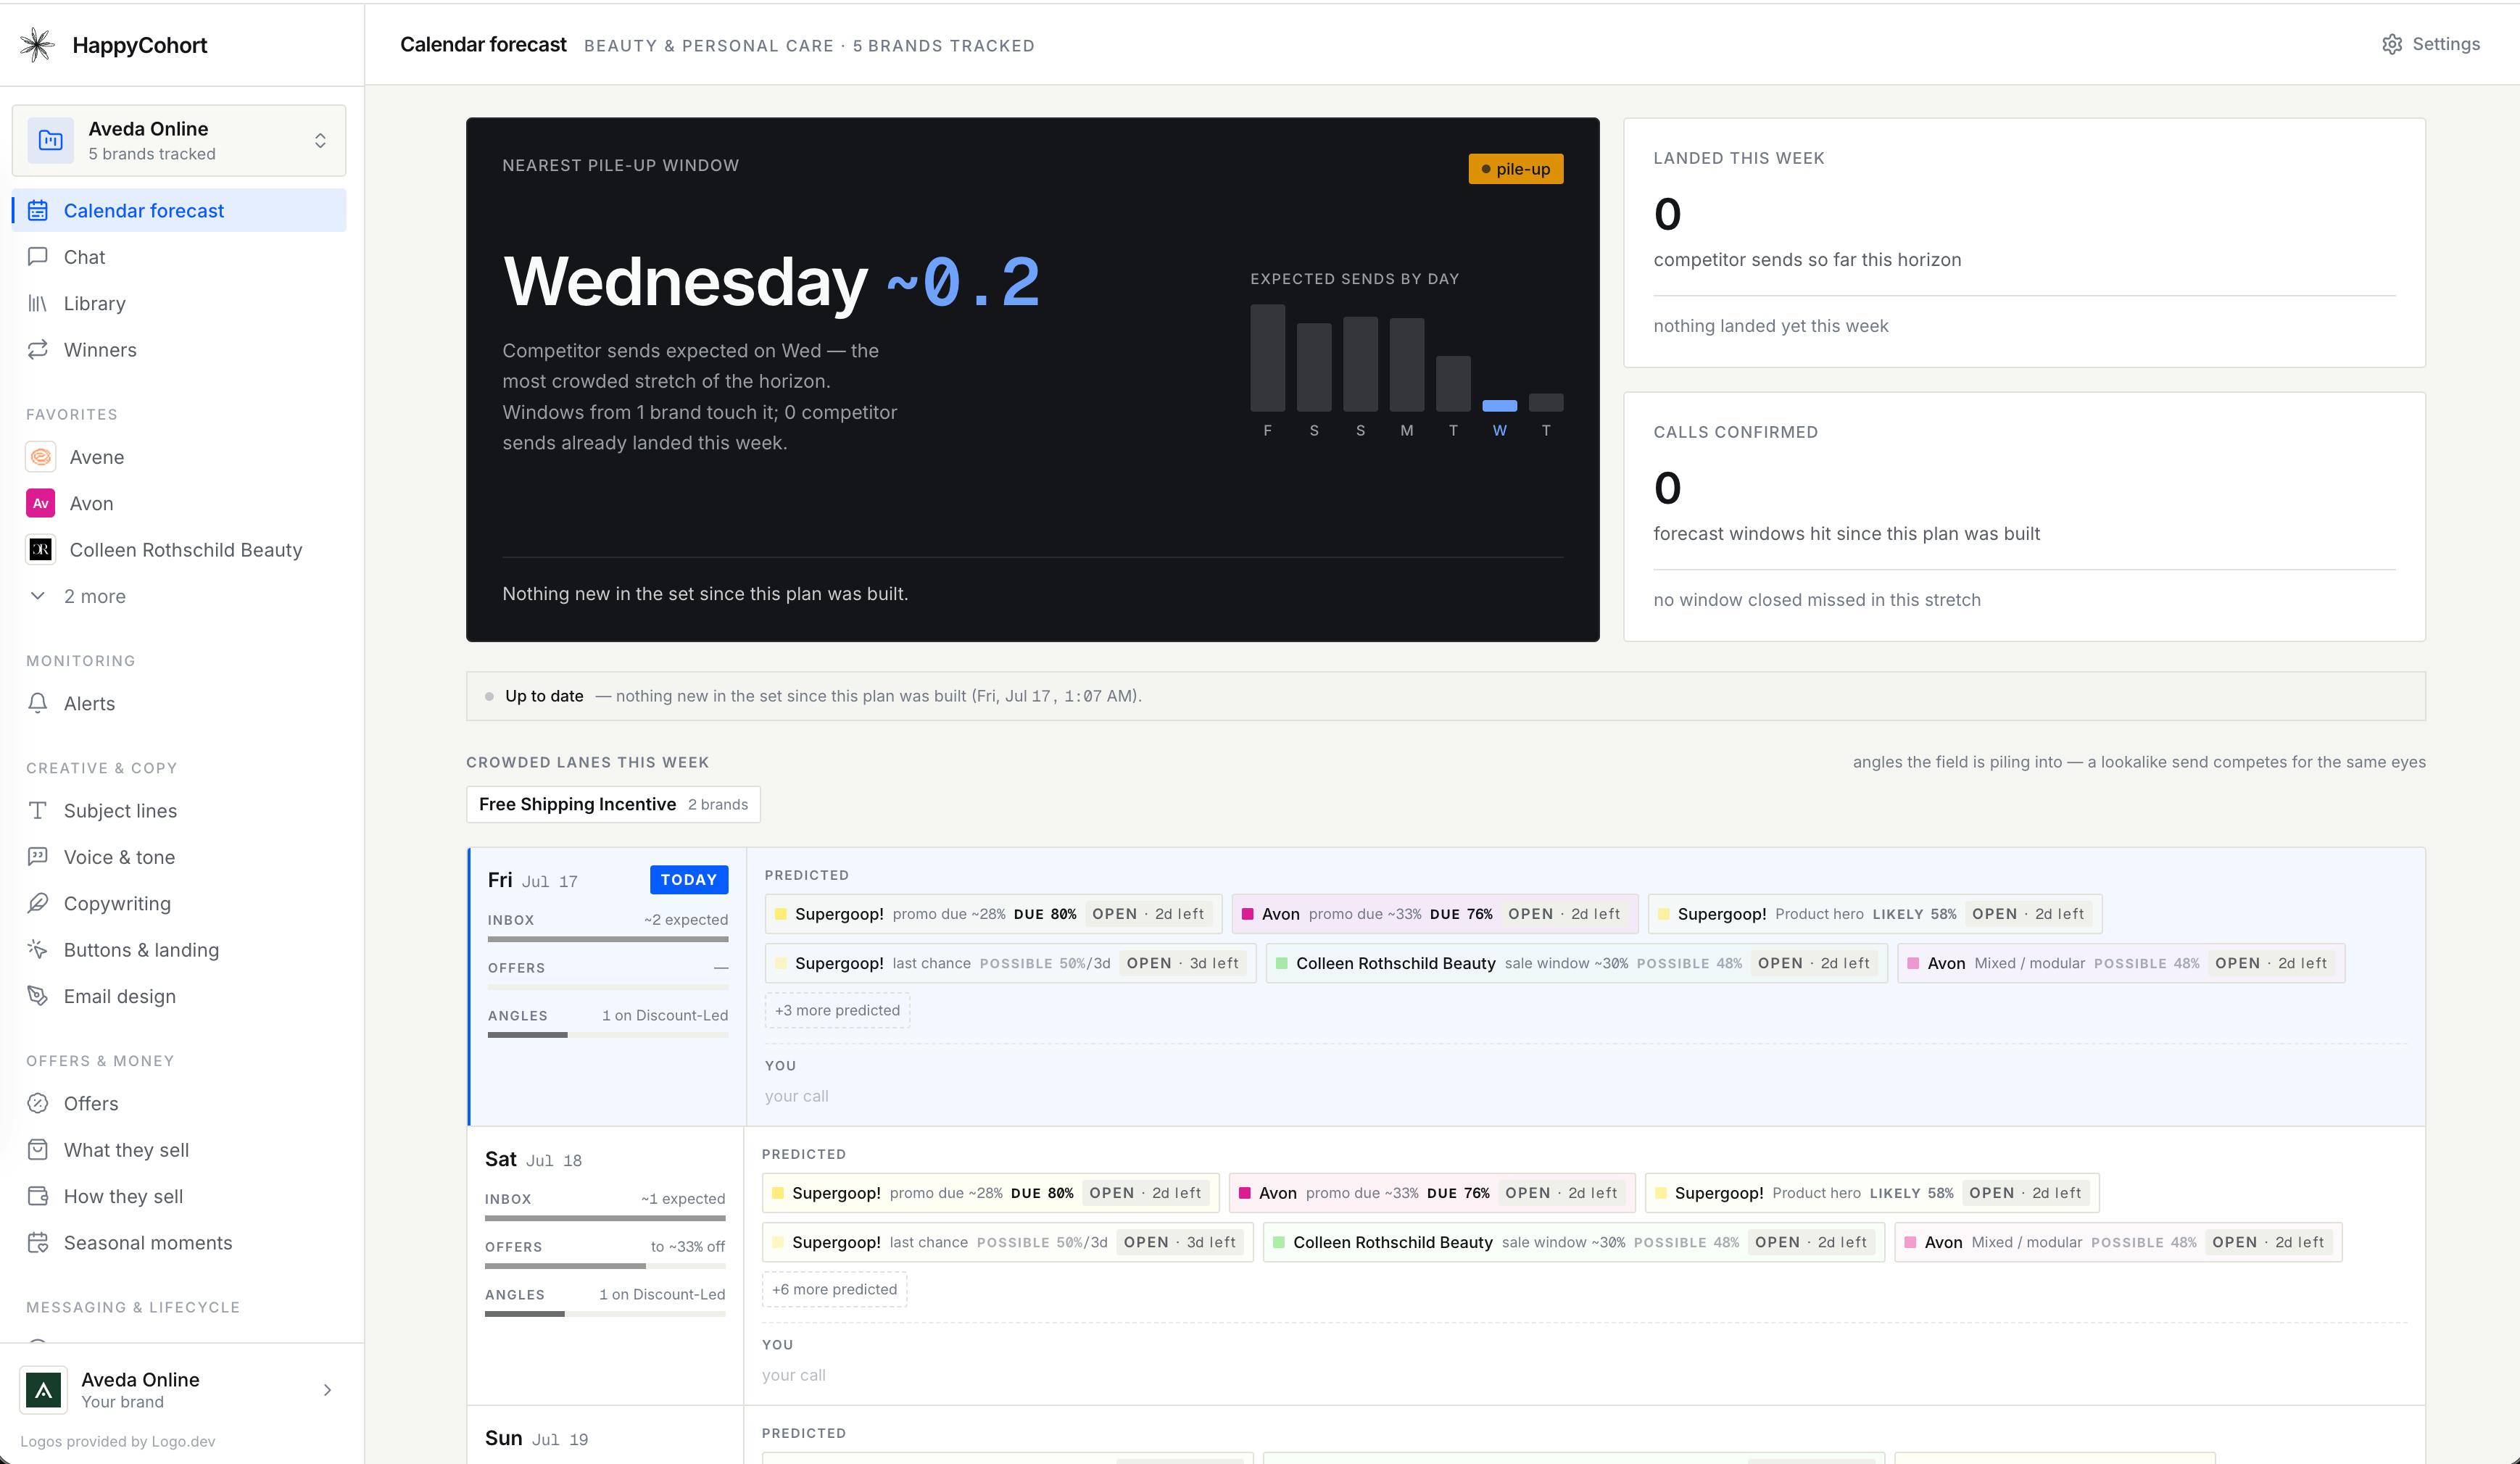Click the HappyCohort starburst logo
2520x1464 pixels.
click(37, 45)
